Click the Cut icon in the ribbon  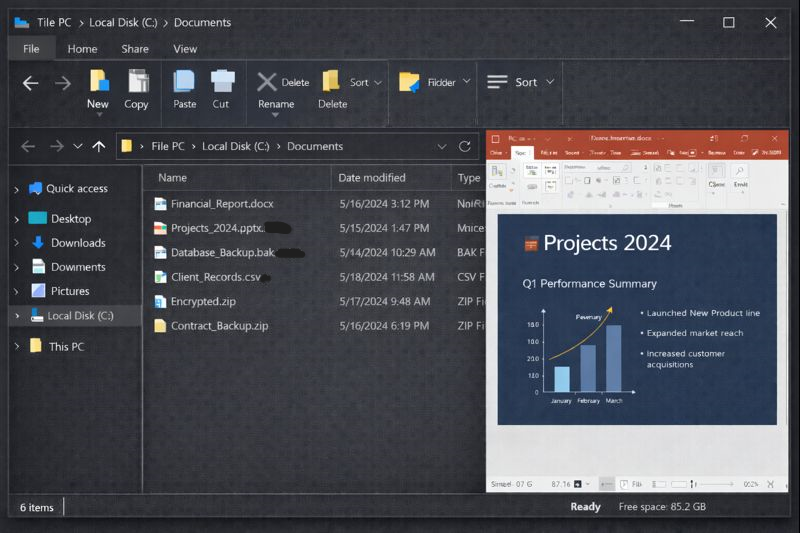222,81
